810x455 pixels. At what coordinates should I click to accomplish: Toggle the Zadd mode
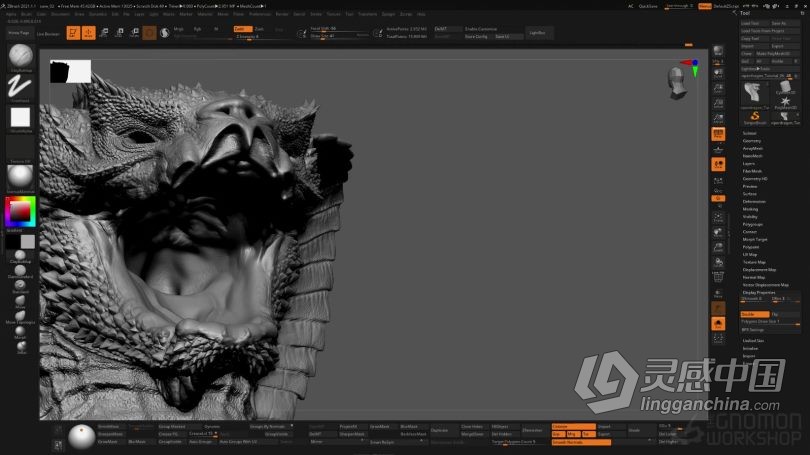(242, 29)
